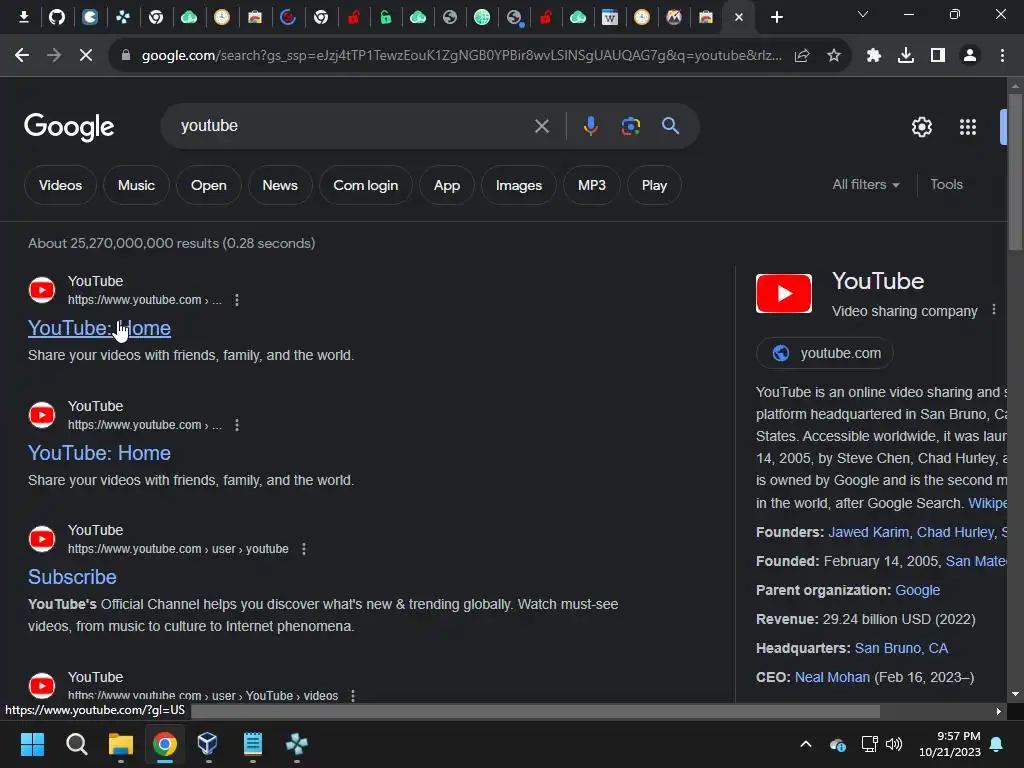The image size is (1024, 768).
Task: Select the App filter chip
Action: point(447,185)
